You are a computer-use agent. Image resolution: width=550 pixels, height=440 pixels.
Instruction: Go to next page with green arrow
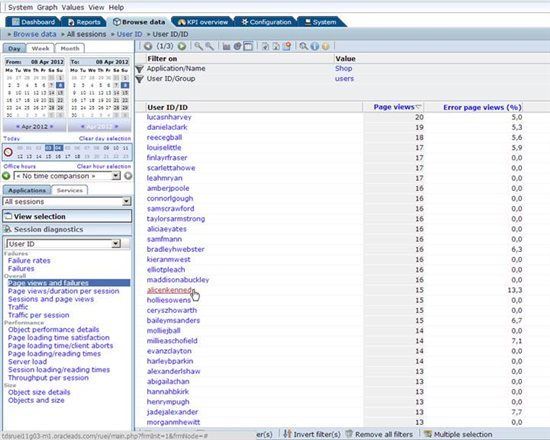tap(182, 46)
